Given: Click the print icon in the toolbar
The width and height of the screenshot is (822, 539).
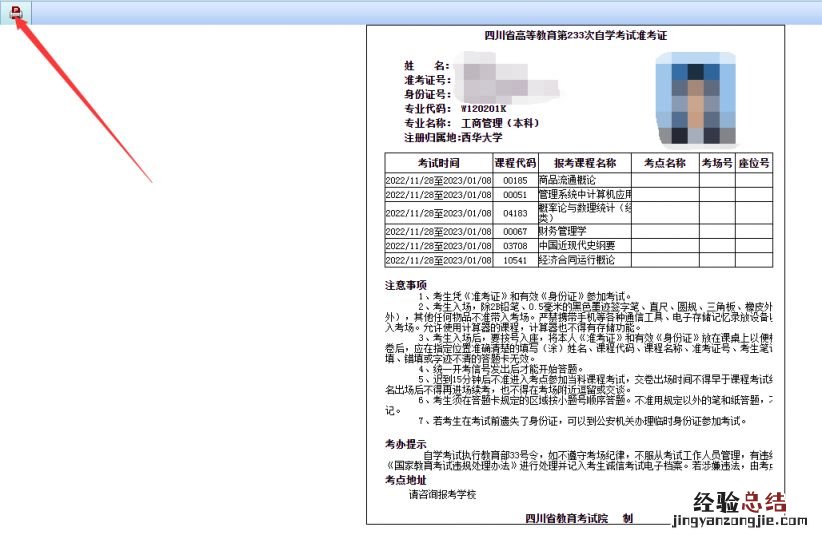Looking at the screenshot, I should (x=16, y=12).
